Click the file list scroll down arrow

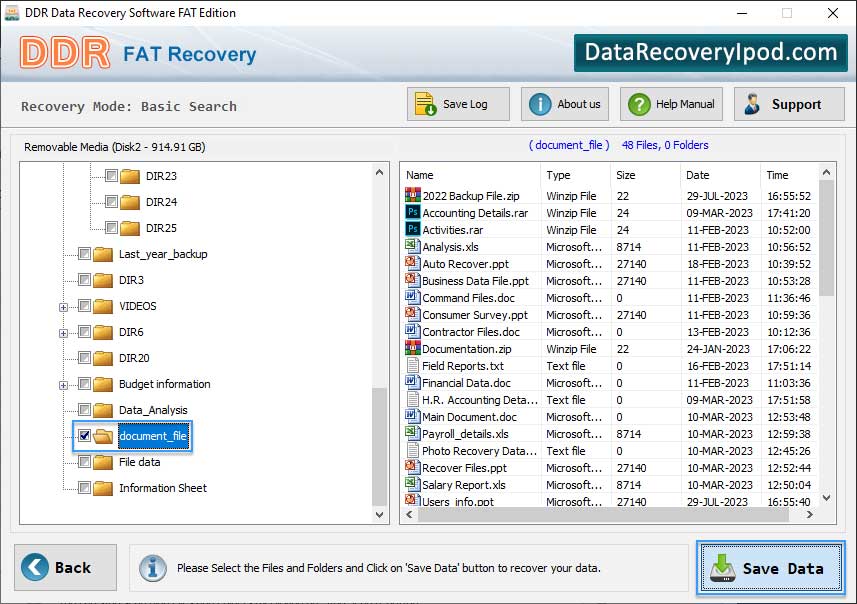826,497
